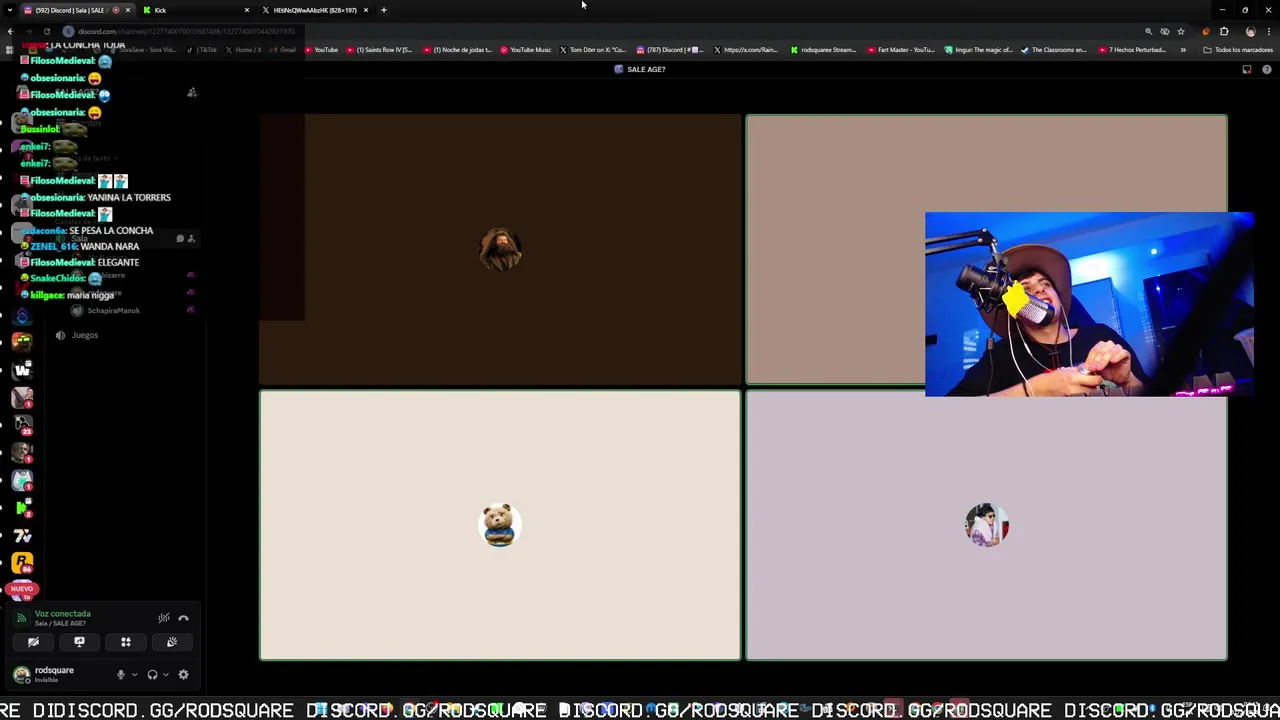Open the orange extension icon

pos(1205,31)
